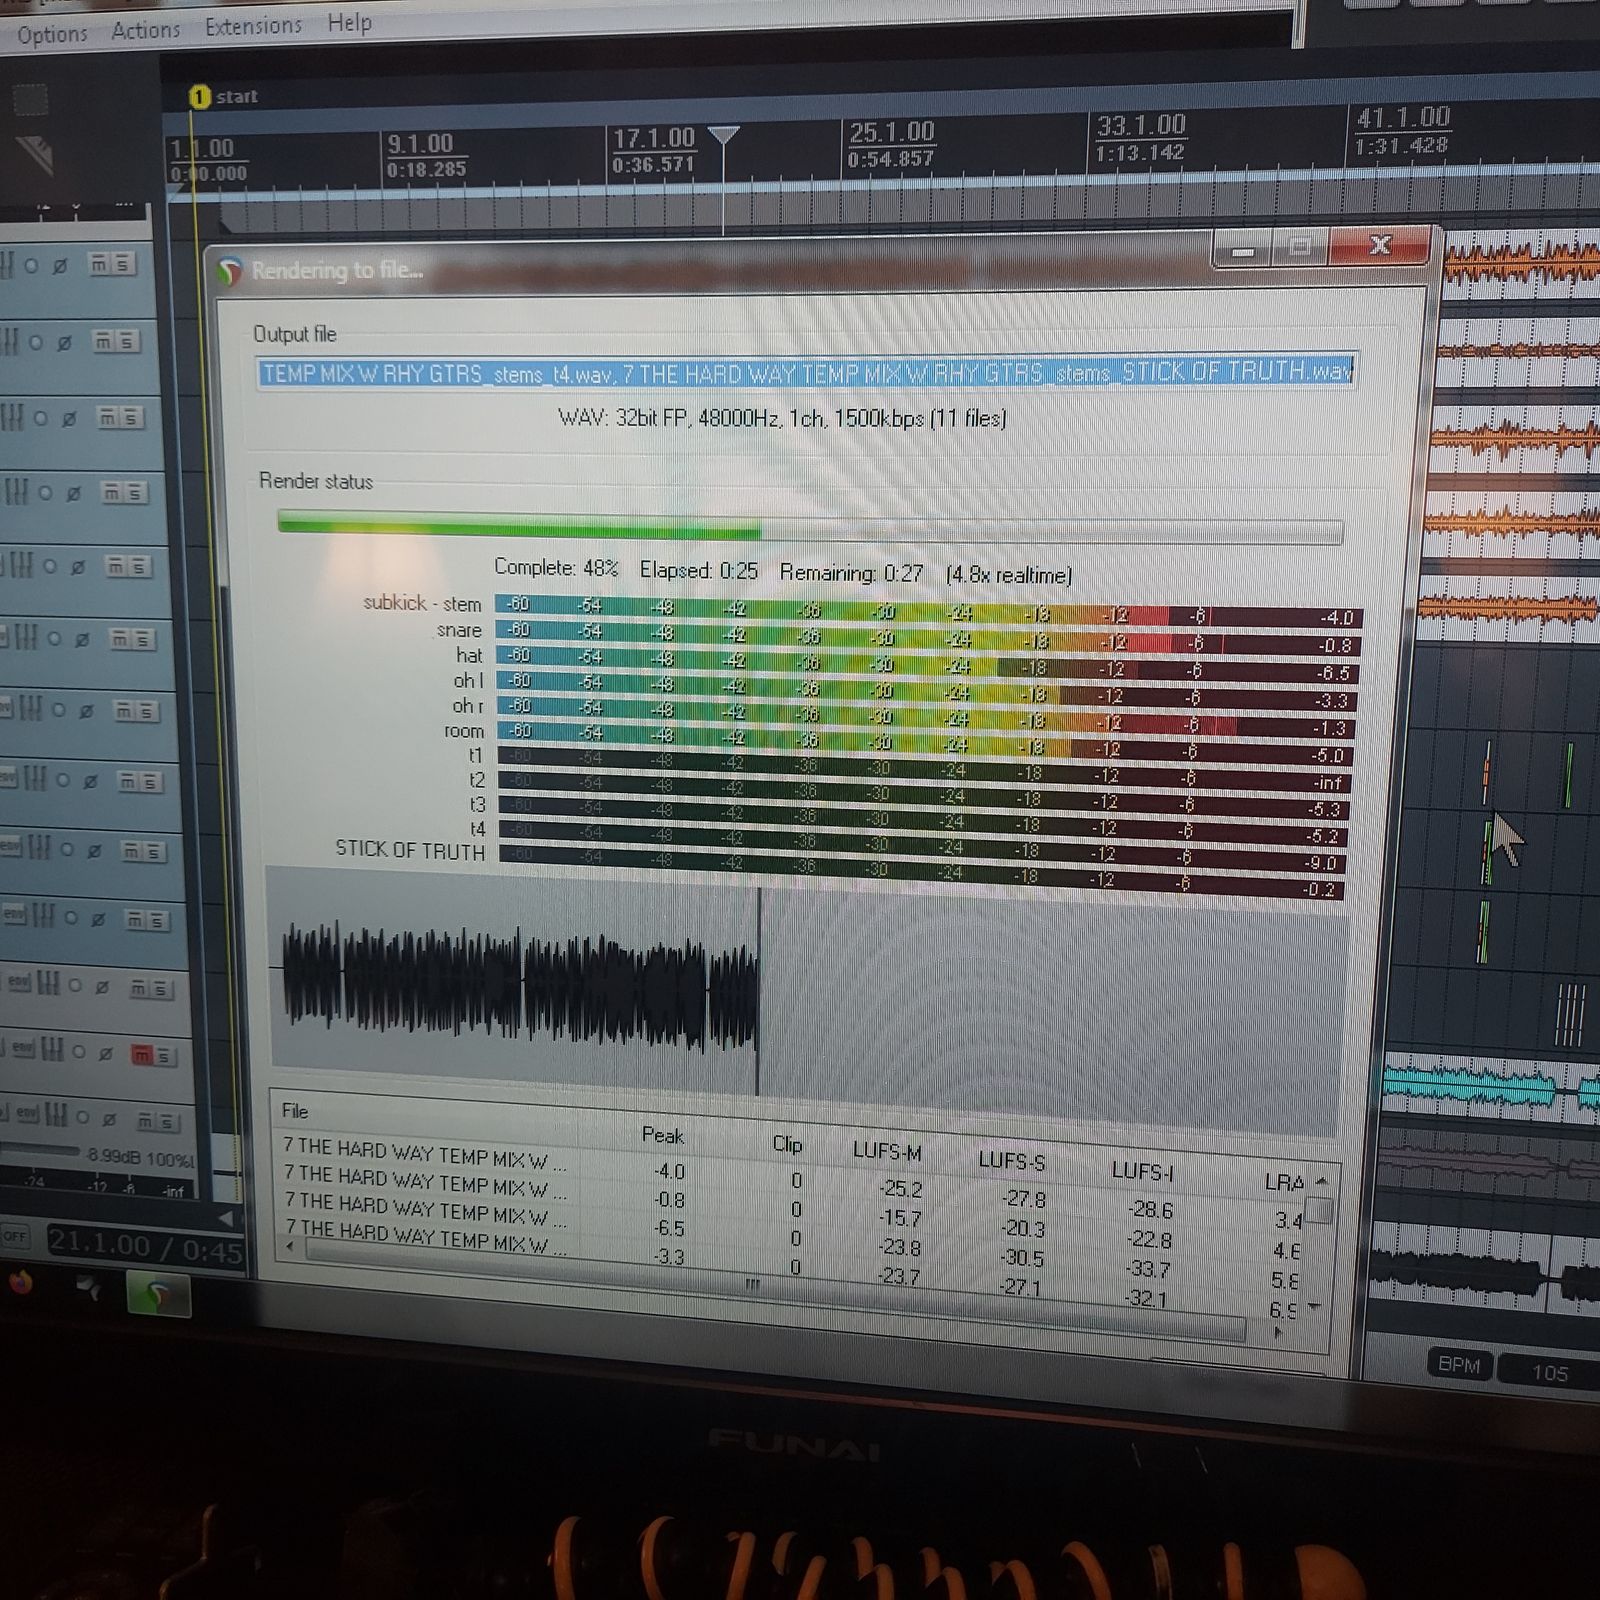Open the Extensions menu

click(253, 26)
